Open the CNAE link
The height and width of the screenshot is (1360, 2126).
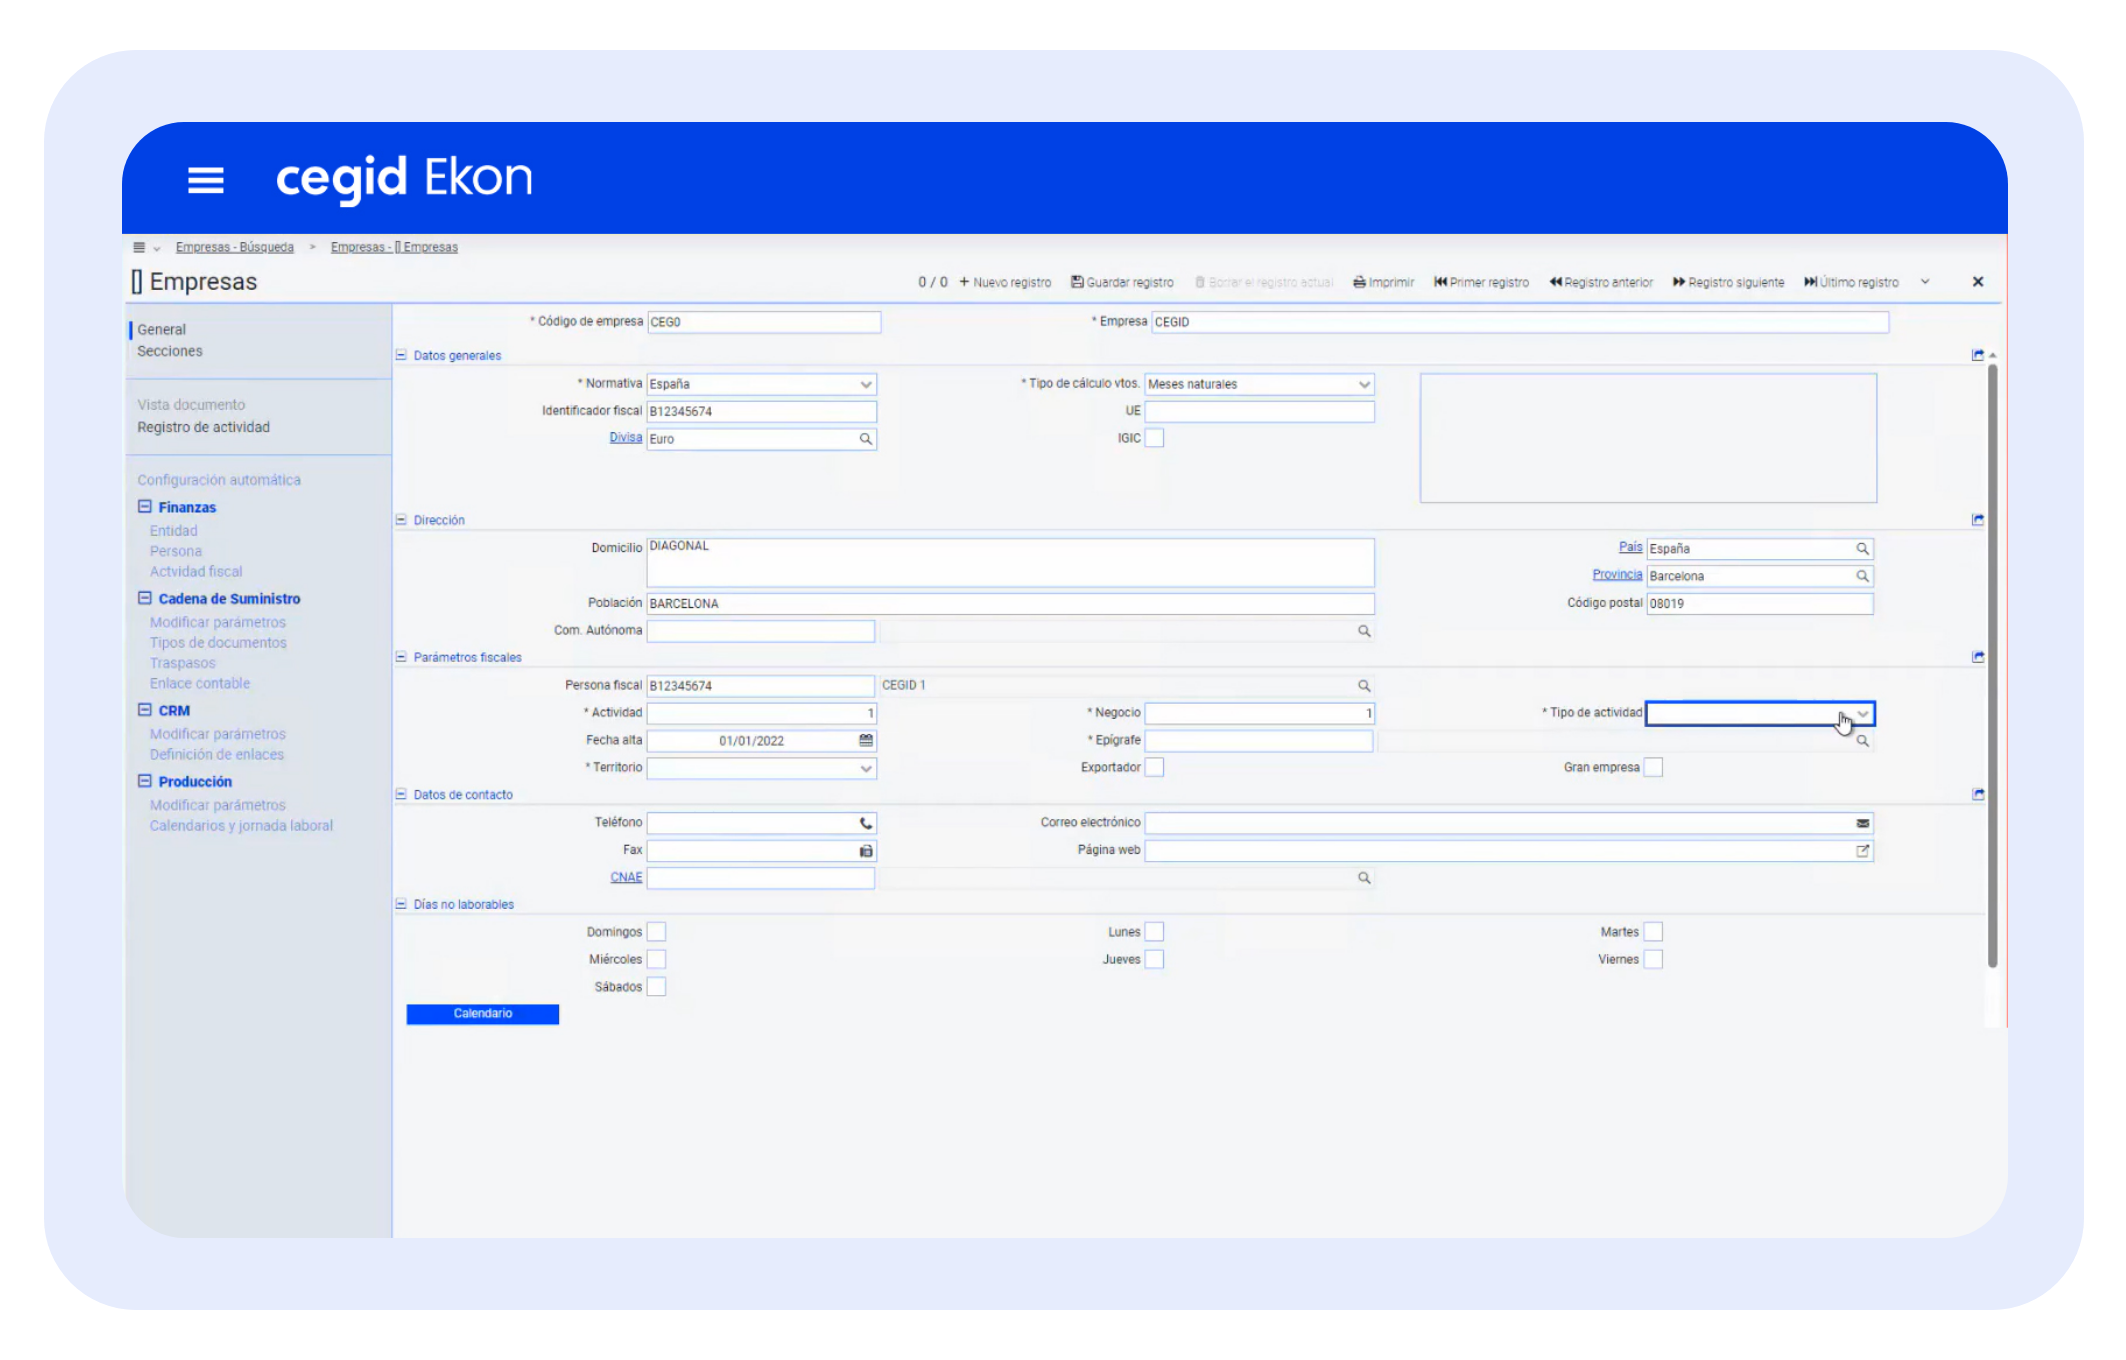626,877
